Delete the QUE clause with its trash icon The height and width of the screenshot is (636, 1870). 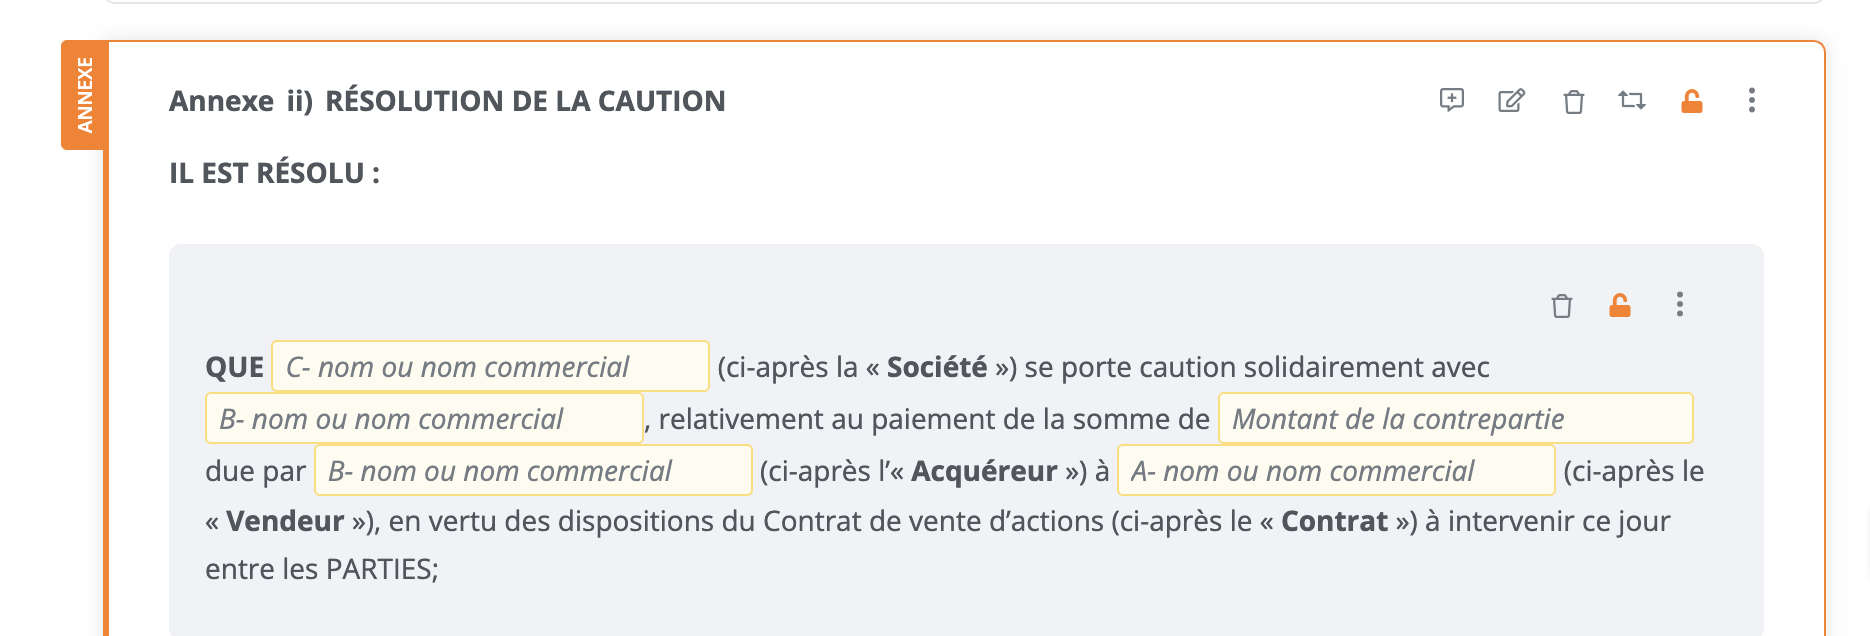tap(1561, 305)
